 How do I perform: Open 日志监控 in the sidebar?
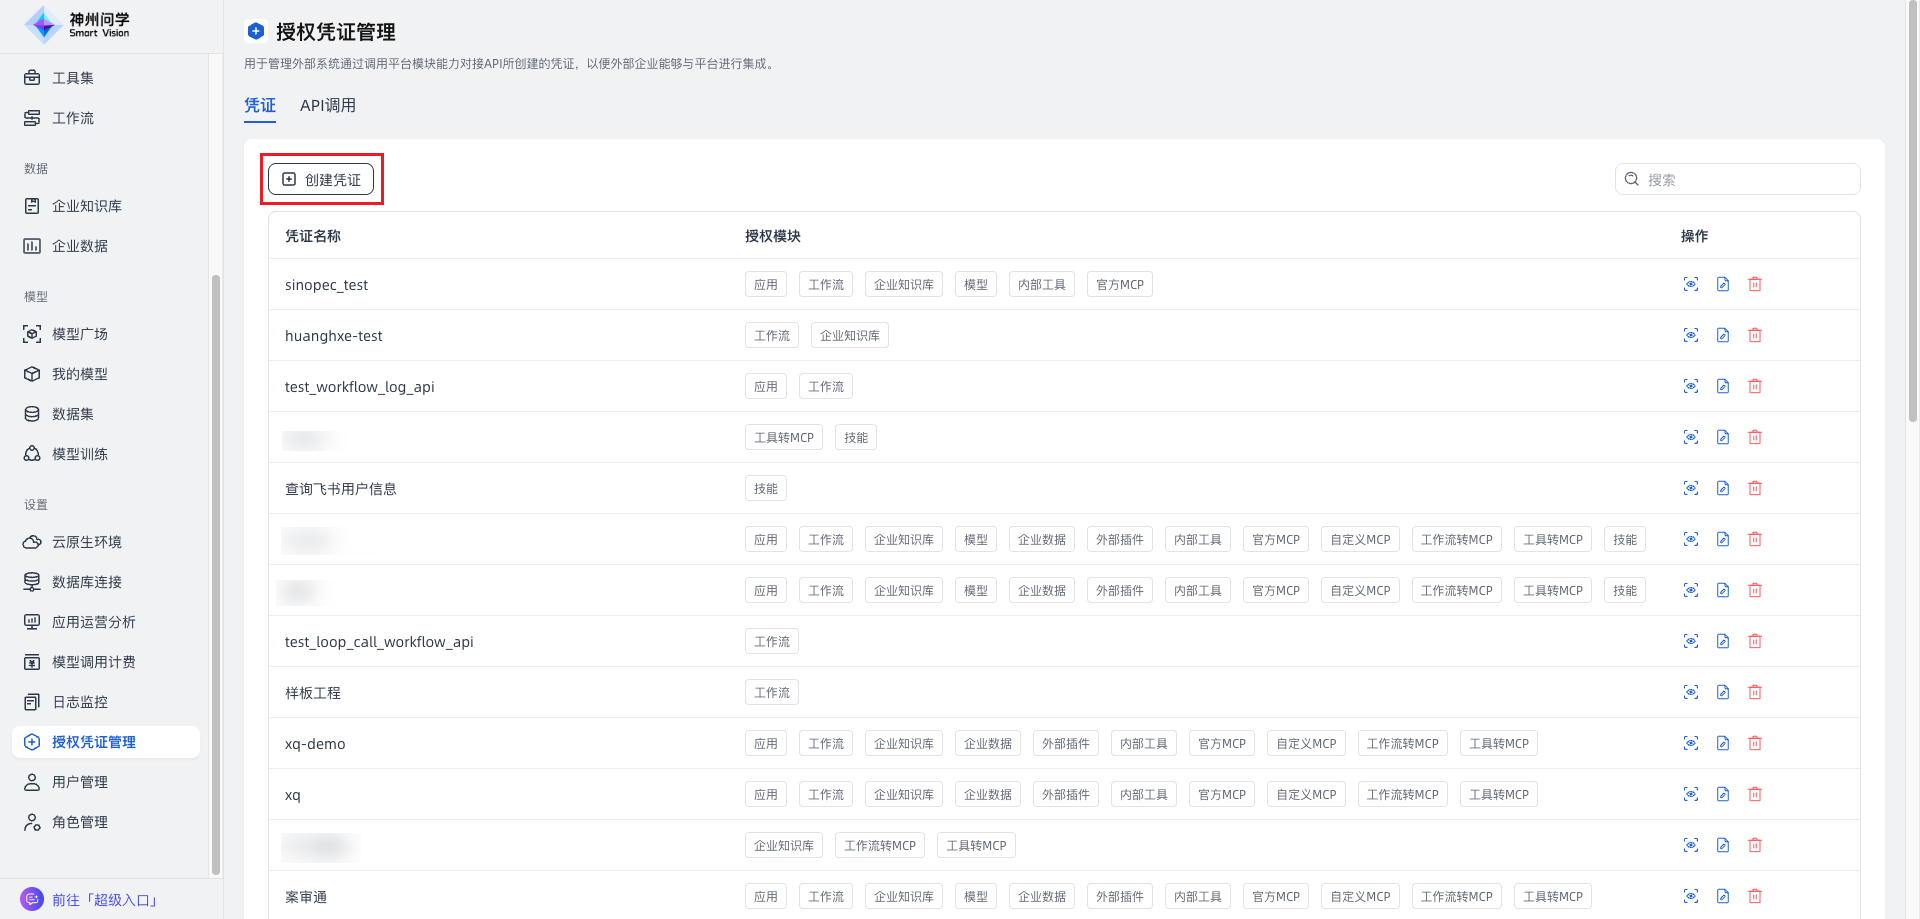[x=106, y=702]
